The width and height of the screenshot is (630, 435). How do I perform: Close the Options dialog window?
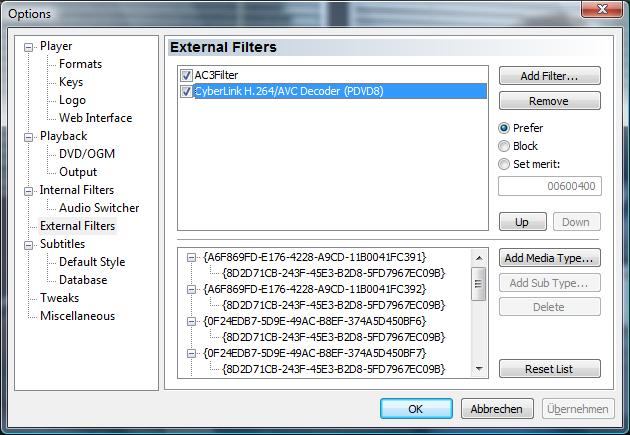[602, 9]
